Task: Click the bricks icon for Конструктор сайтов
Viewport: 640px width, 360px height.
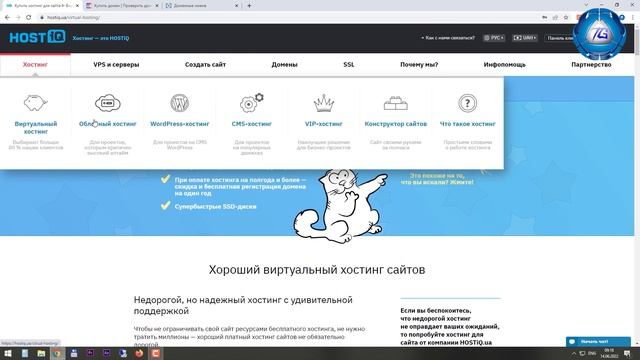Action: (x=396, y=103)
